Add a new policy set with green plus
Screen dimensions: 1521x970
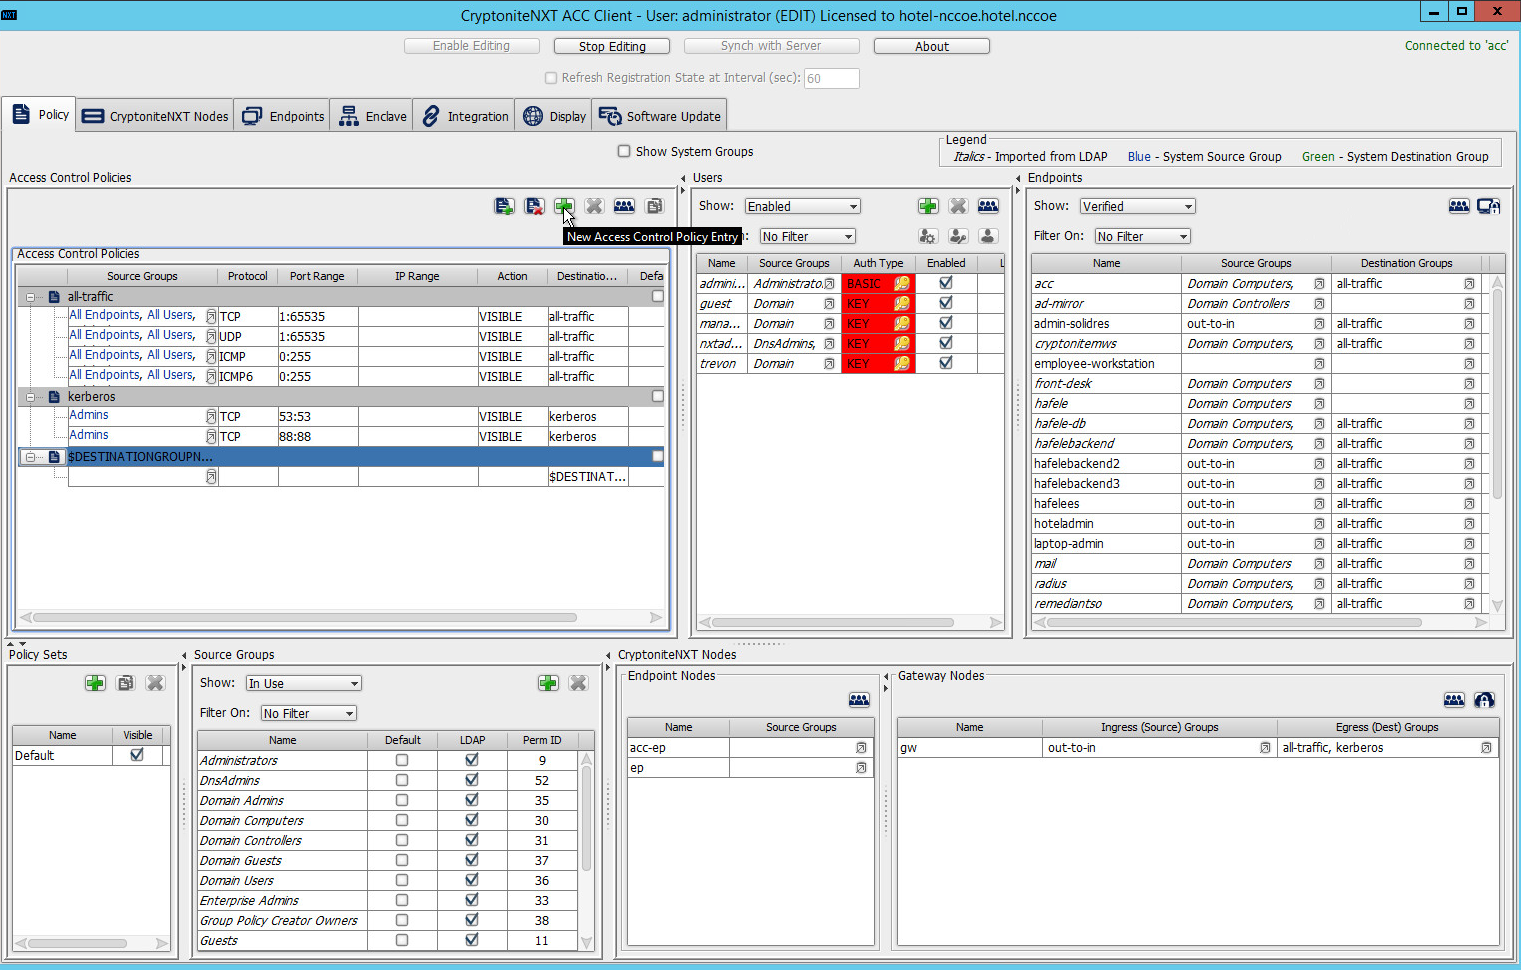coord(95,683)
